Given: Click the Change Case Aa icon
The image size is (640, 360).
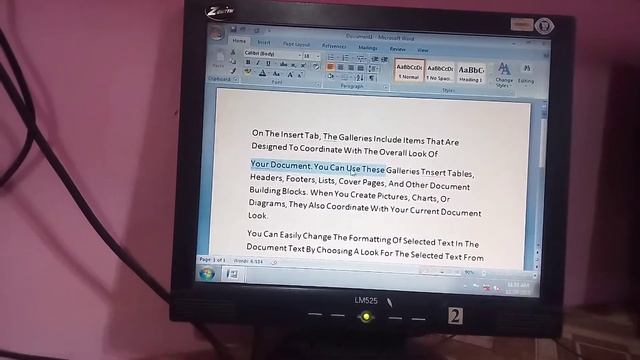Looking at the screenshot, I should 276,74.
